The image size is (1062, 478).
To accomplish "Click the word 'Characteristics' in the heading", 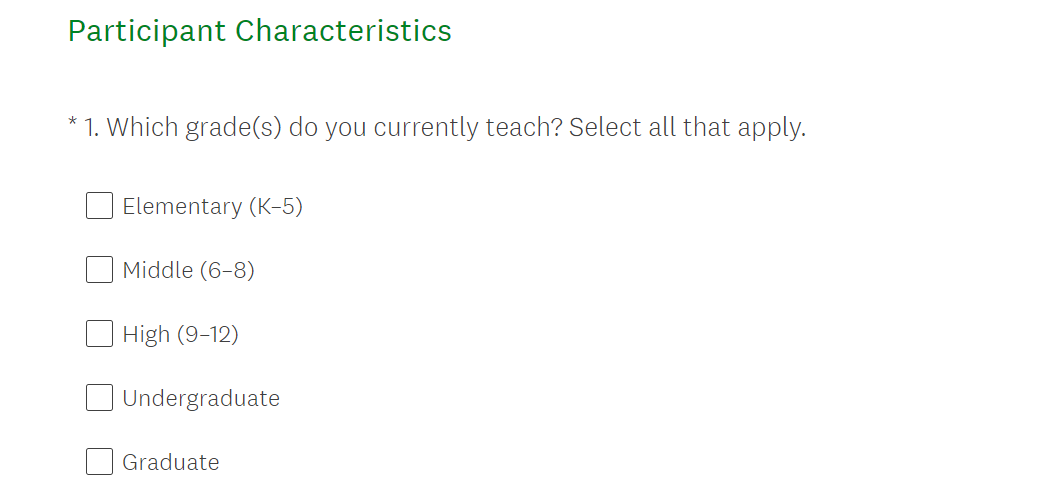I will (344, 31).
